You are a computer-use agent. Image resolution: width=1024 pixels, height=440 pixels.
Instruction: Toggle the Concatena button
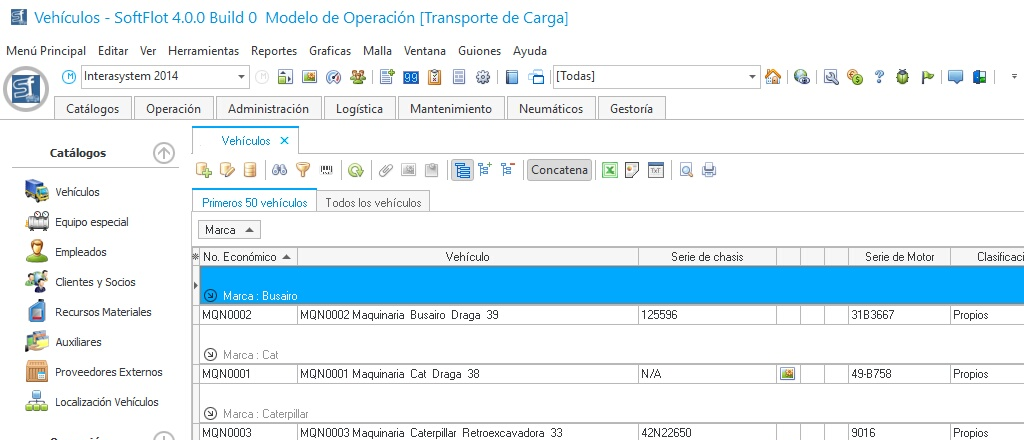tap(559, 170)
